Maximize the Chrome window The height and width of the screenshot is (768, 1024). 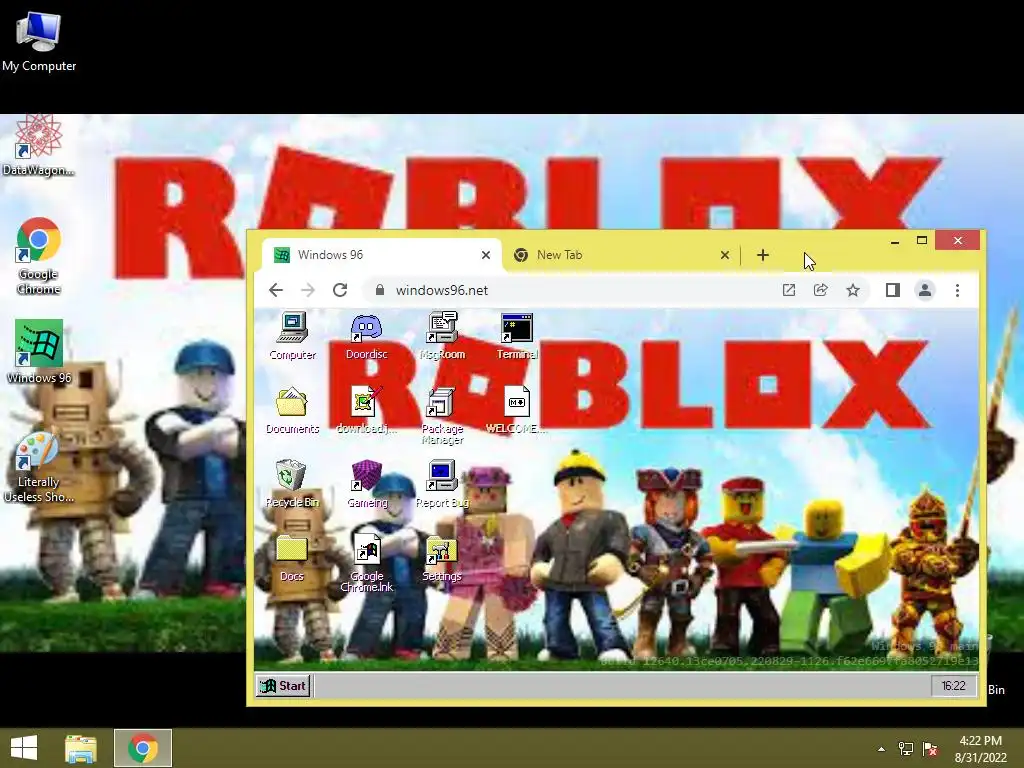[921, 241]
